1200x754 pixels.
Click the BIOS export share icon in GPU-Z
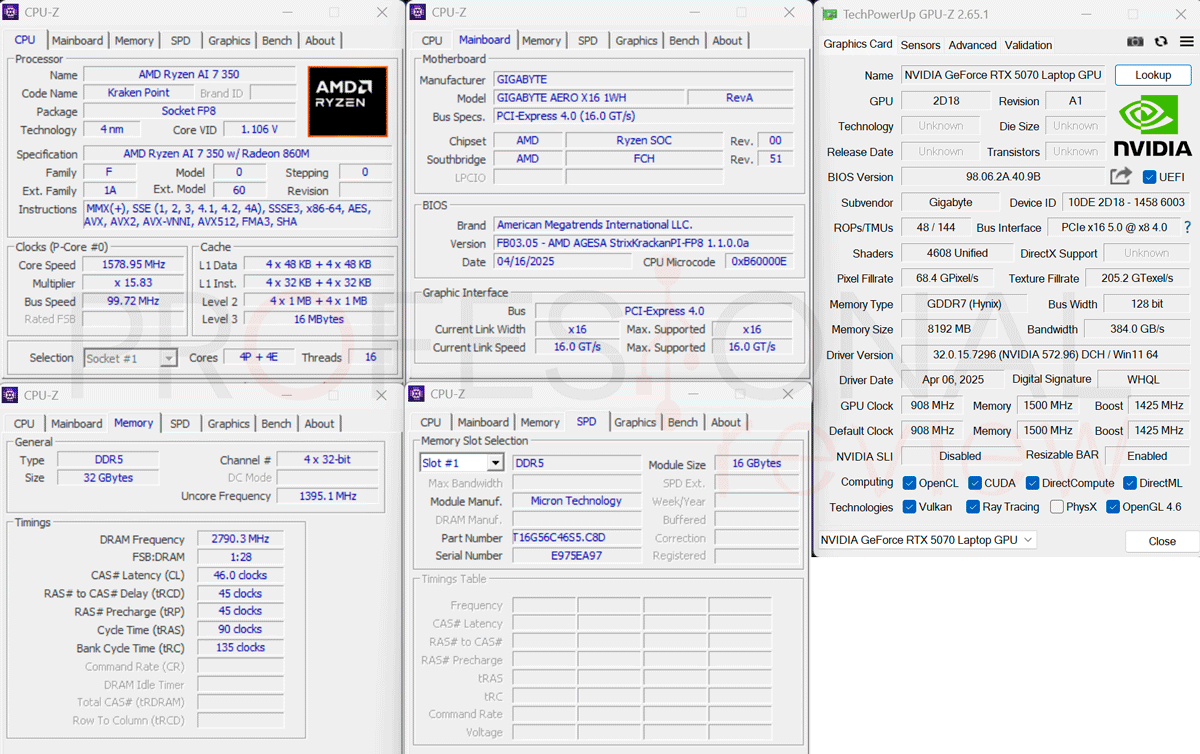(x=1121, y=176)
